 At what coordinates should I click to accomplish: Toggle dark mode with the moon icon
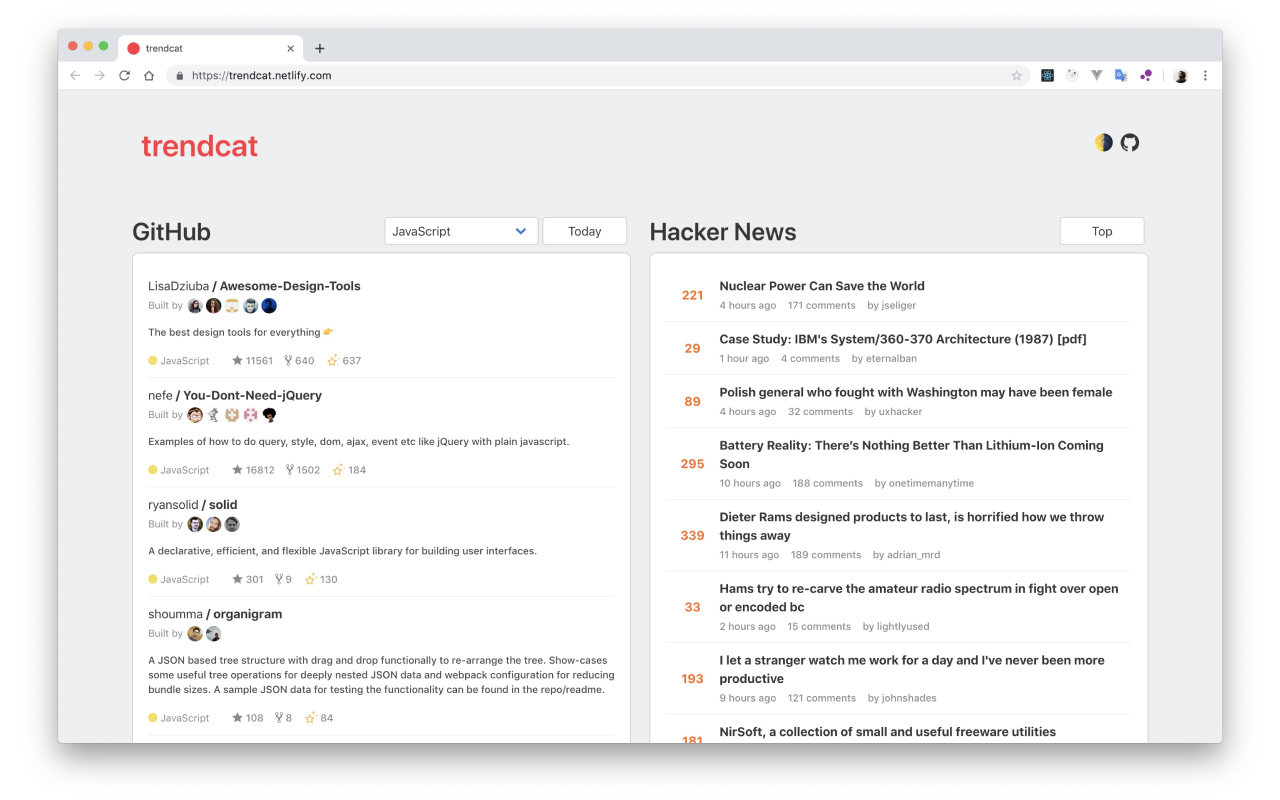(x=1103, y=142)
